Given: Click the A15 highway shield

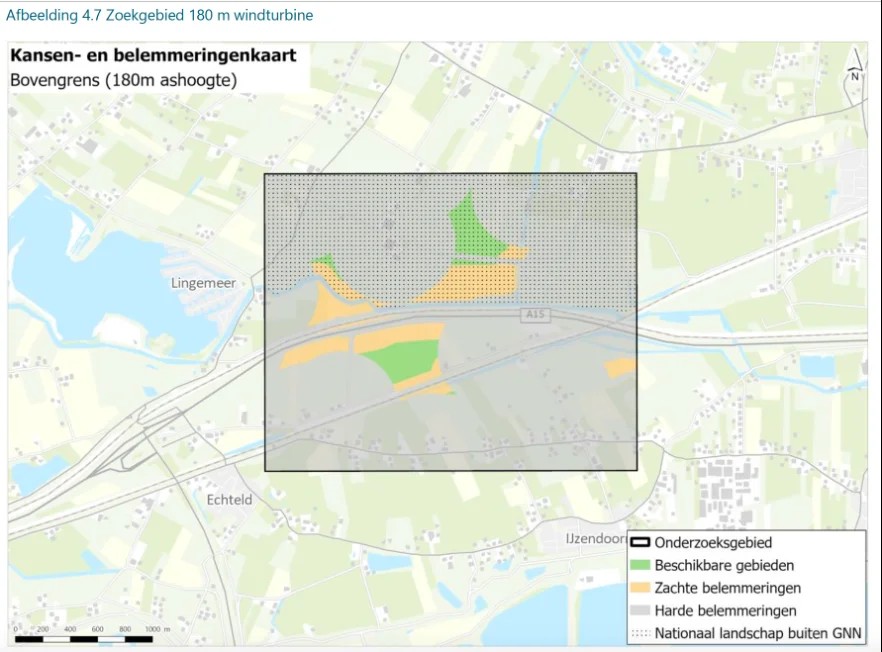Looking at the screenshot, I should 535,314.
